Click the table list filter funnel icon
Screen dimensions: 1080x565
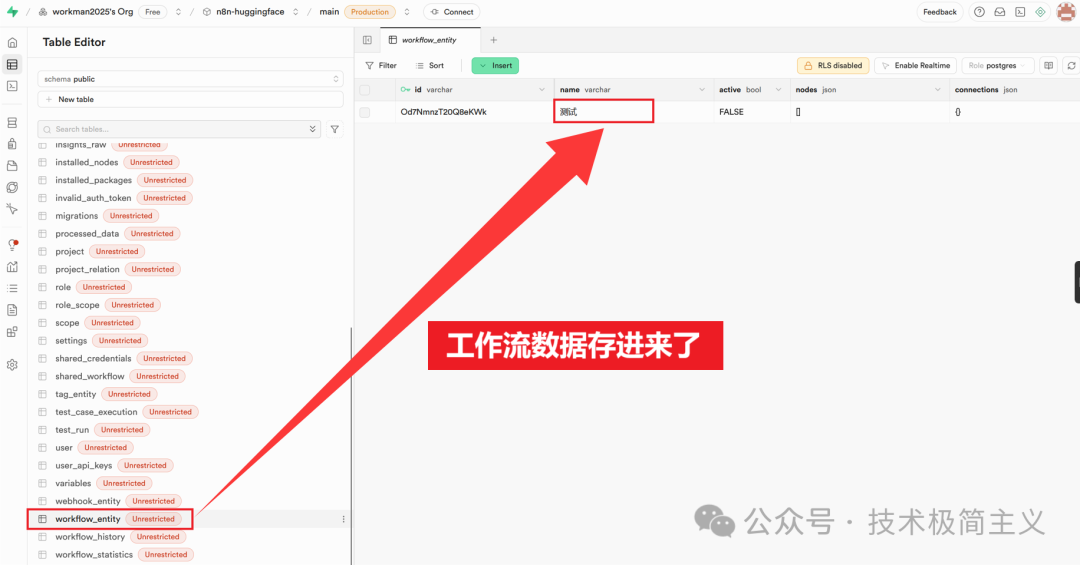(335, 129)
